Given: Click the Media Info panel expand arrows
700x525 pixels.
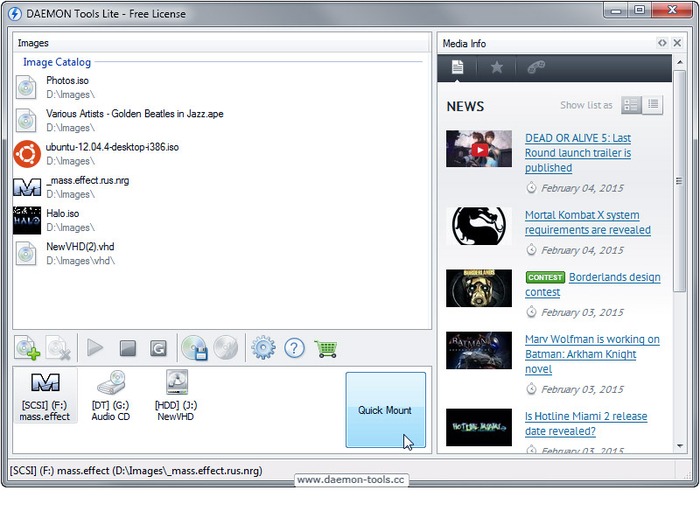Looking at the screenshot, I should (x=662, y=43).
